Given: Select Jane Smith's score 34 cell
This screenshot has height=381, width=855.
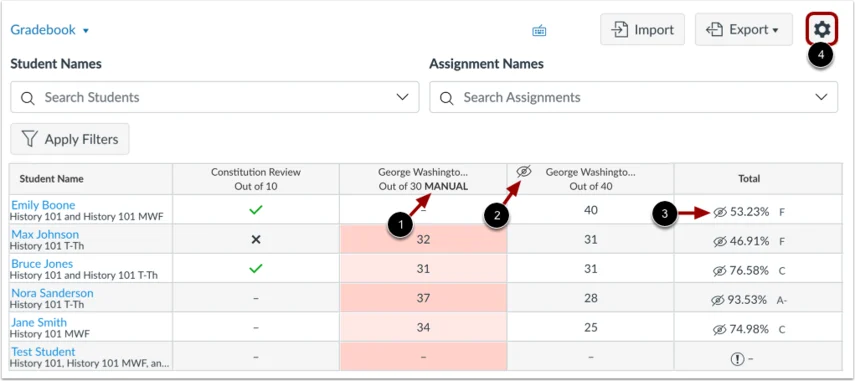Looking at the screenshot, I should click(x=423, y=327).
